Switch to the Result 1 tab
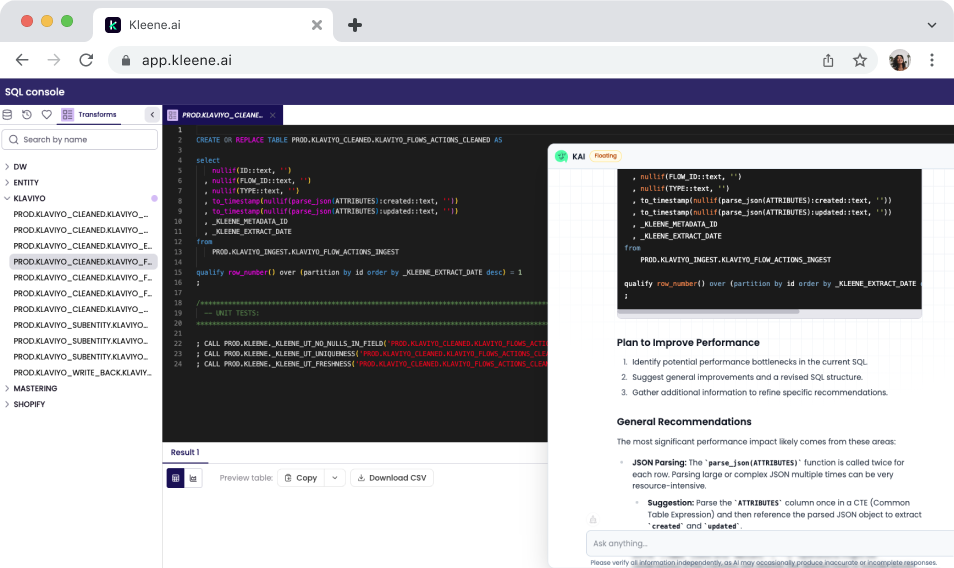 click(185, 452)
